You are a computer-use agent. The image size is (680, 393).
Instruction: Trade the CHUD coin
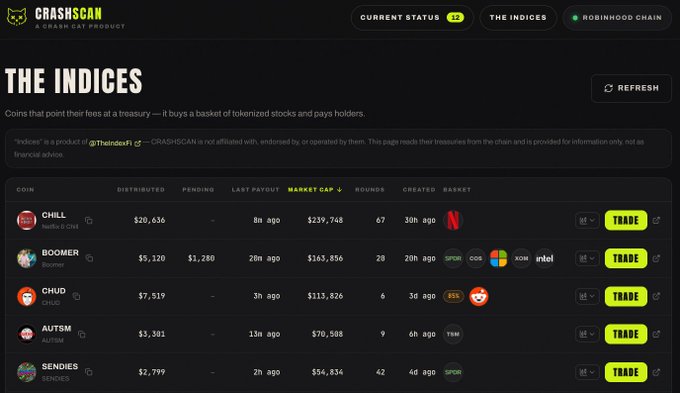click(626, 296)
